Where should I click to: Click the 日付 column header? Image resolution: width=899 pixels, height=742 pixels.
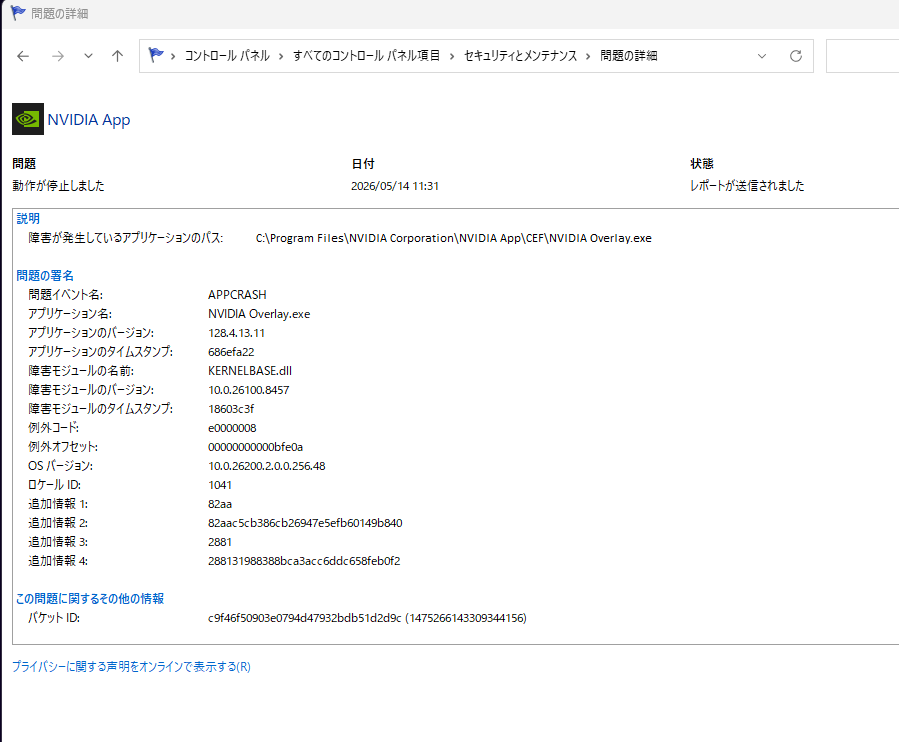tap(363, 164)
